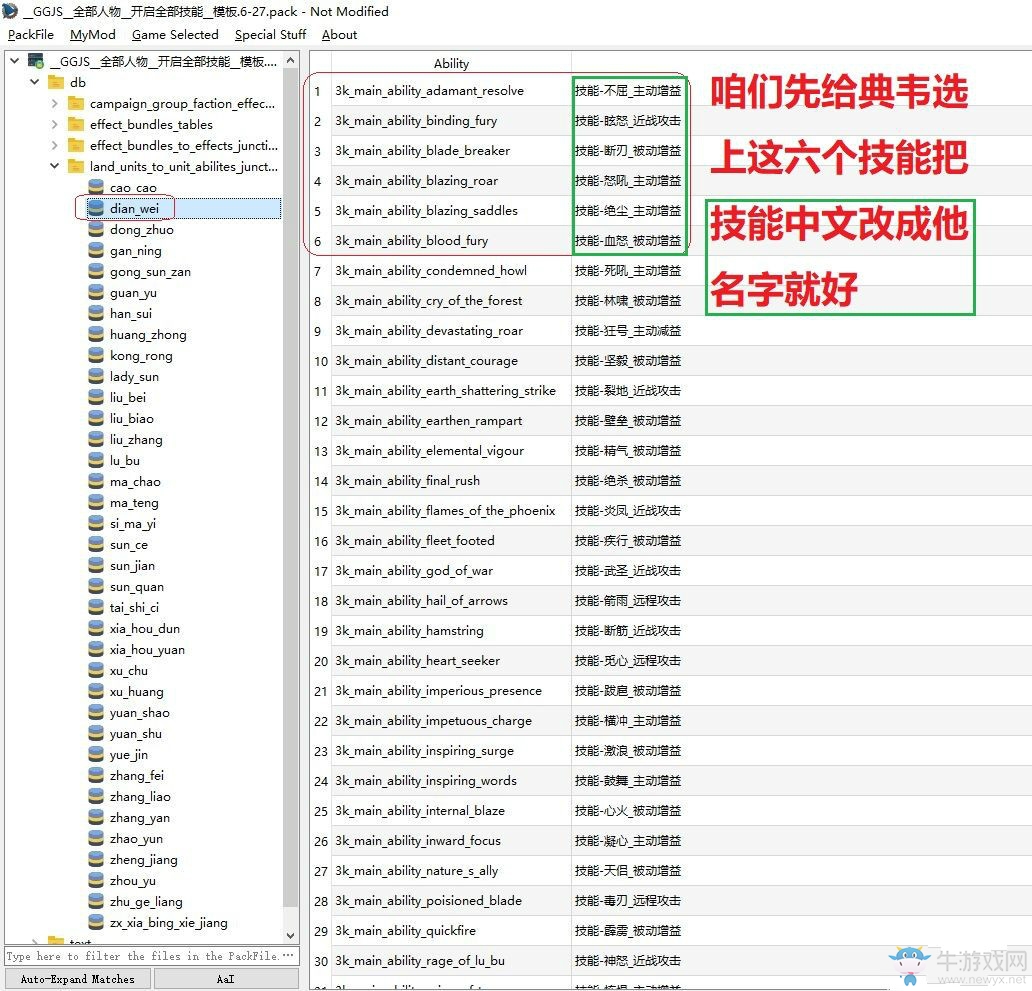This screenshot has height=991, width=1032.
Task: Select the lady_sun table icon
Action: point(96,377)
